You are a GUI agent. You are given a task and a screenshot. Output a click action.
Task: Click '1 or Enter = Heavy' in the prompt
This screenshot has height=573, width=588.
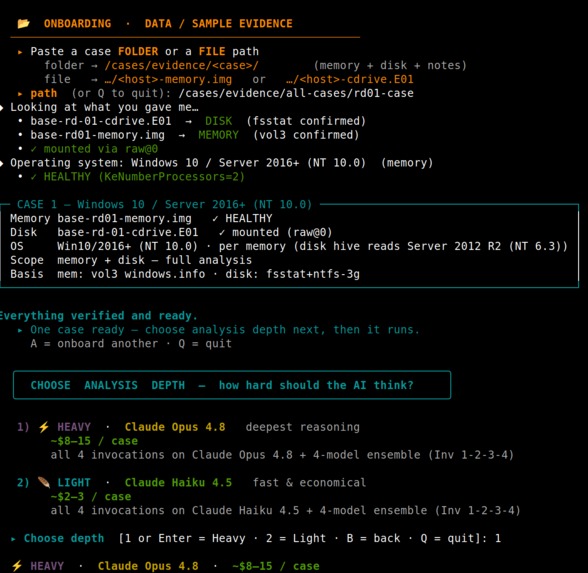pos(184,538)
